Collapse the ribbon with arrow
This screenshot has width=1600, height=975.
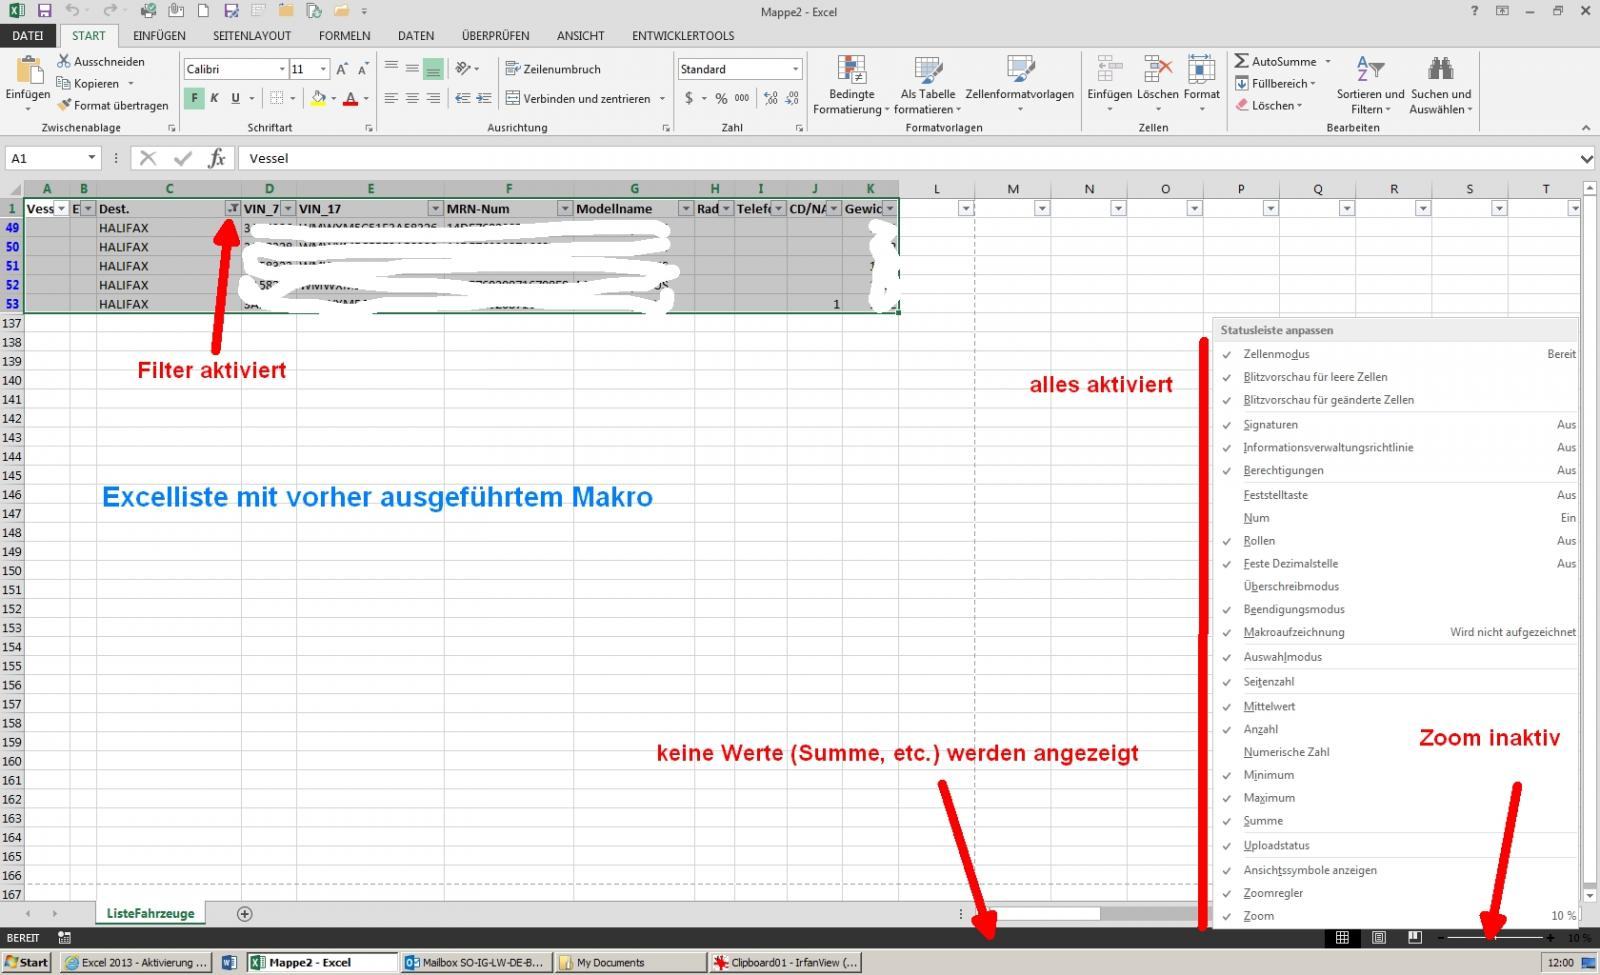click(x=1585, y=128)
